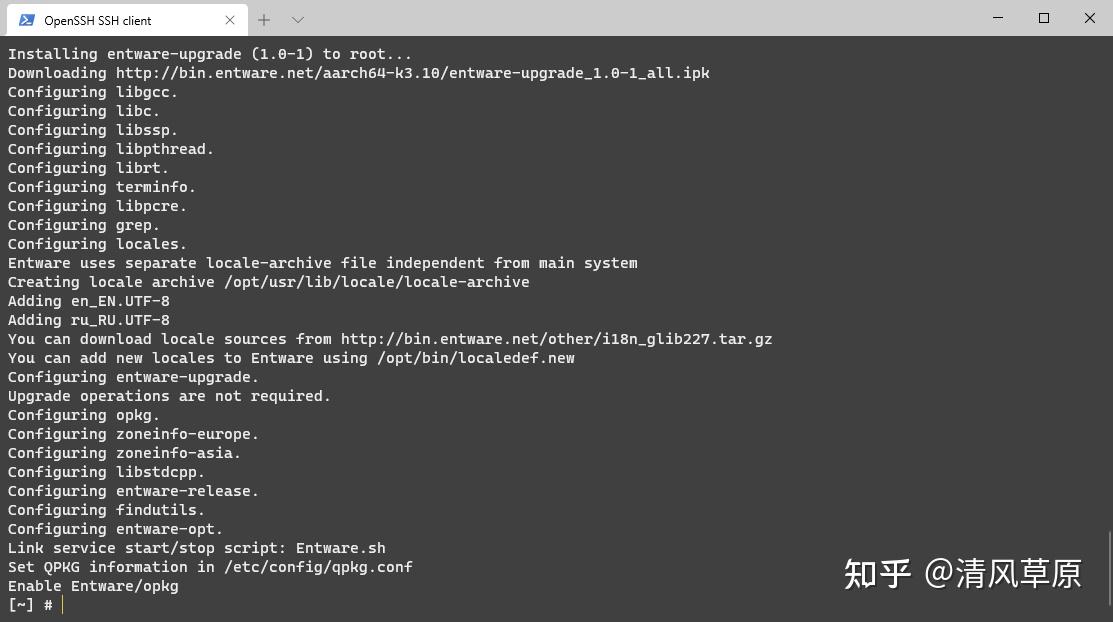Click the 知乎 @清风草原 watermark

[962, 573]
